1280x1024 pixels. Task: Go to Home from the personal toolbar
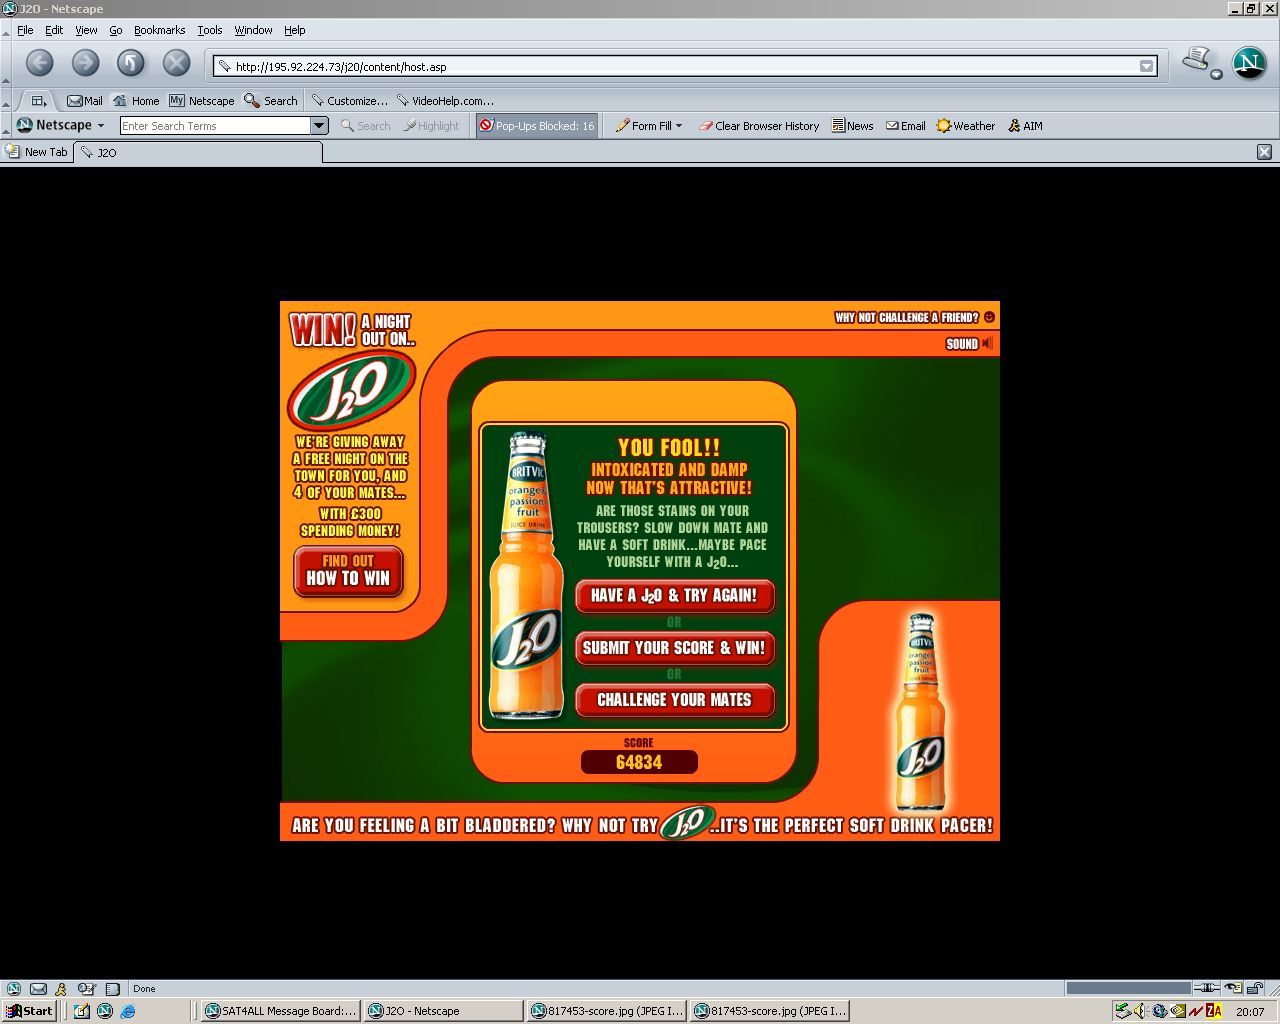tap(136, 100)
